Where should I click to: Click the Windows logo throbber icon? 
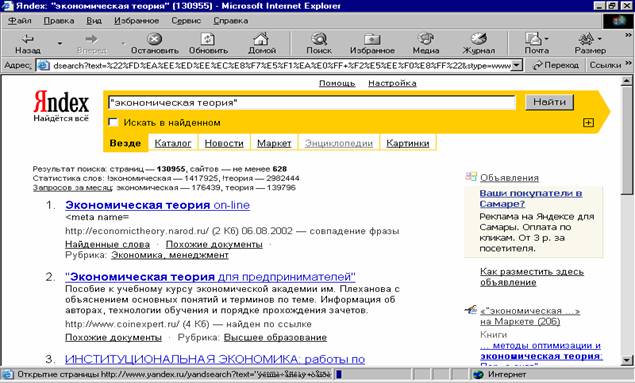(x=617, y=21)
